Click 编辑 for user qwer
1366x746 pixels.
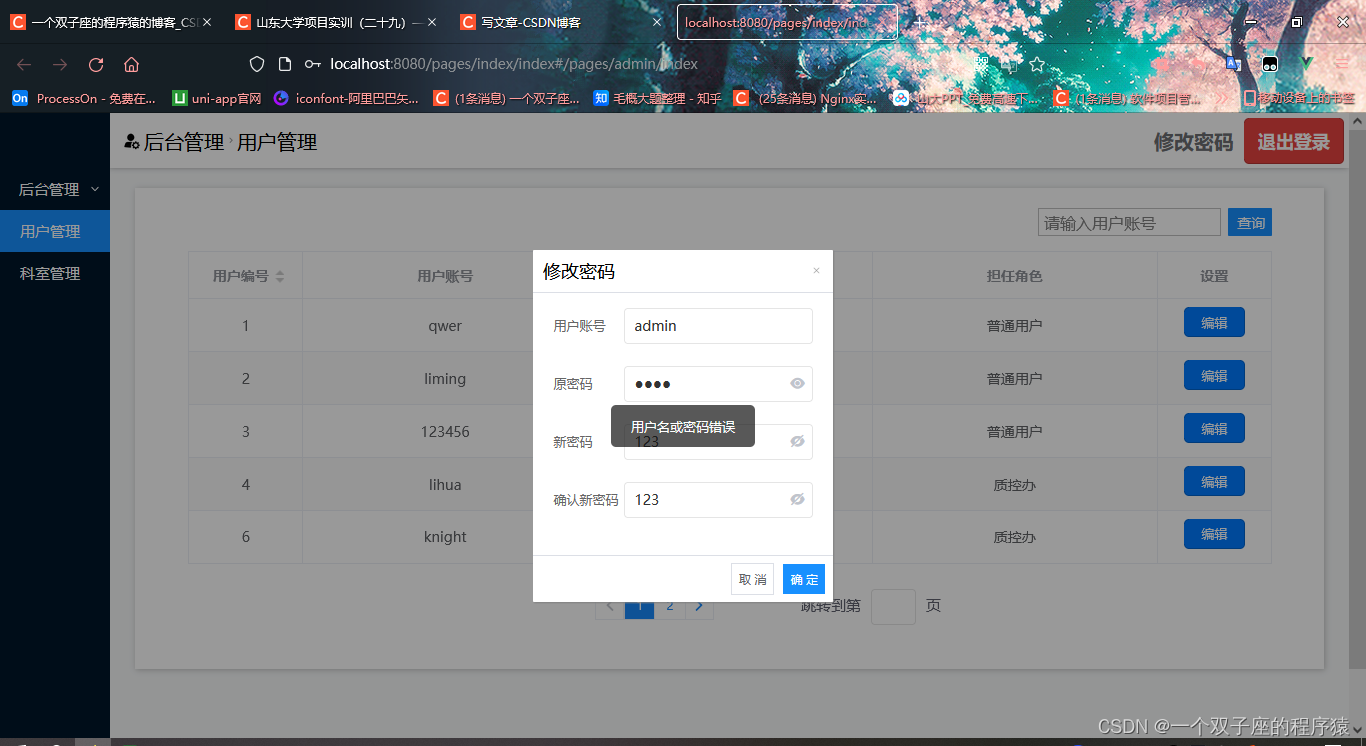coord(1214,323)
